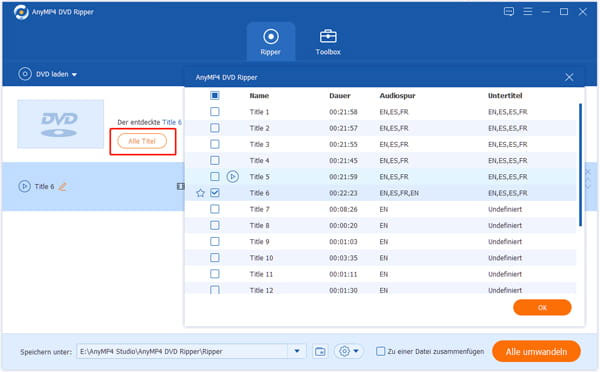Click the dialog vertical scrollbar
The height and width of the screenshot is (372, 600).
pos(580,165)
